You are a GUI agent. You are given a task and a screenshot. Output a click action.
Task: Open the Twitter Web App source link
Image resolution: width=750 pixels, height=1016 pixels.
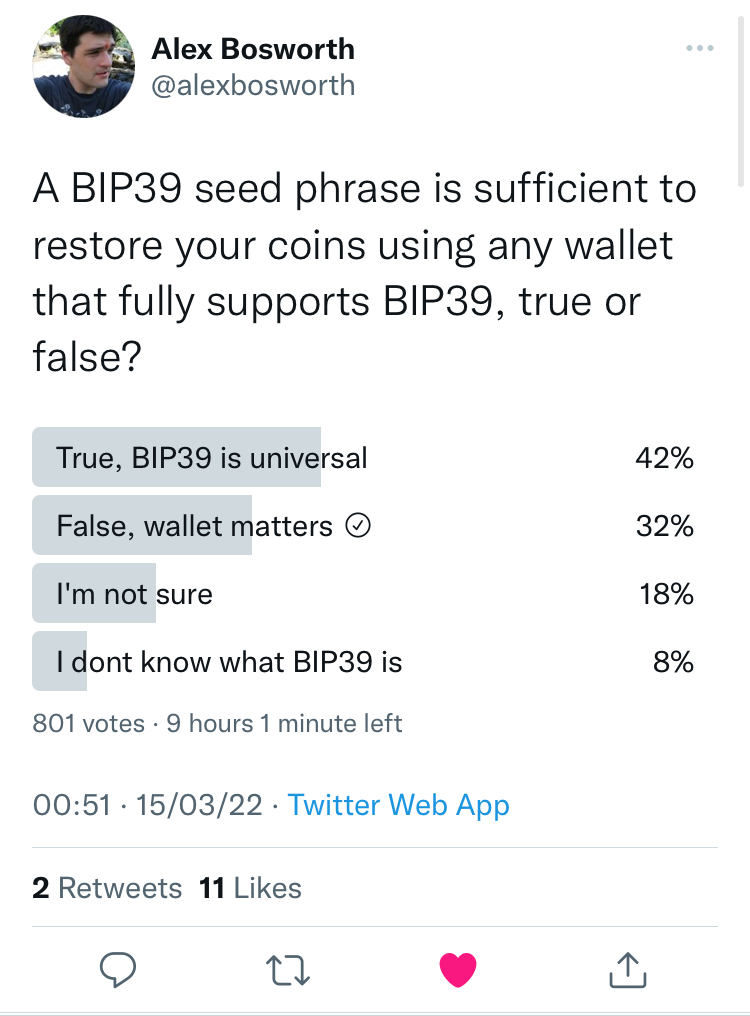point(398,805)
